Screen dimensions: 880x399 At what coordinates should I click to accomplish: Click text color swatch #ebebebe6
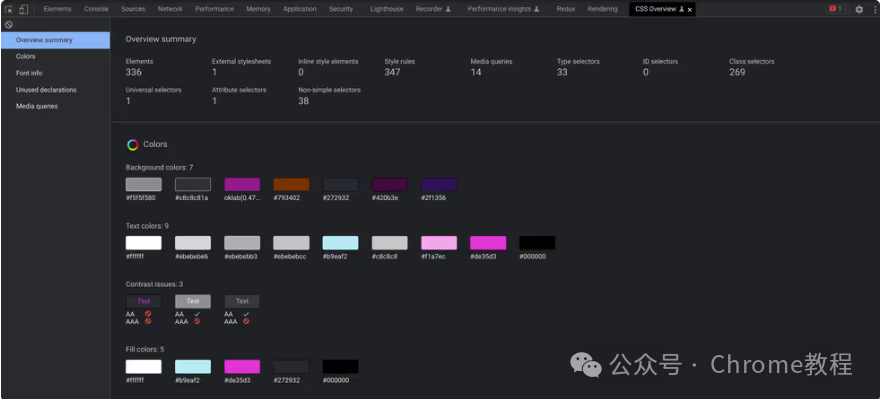[193, 243]
